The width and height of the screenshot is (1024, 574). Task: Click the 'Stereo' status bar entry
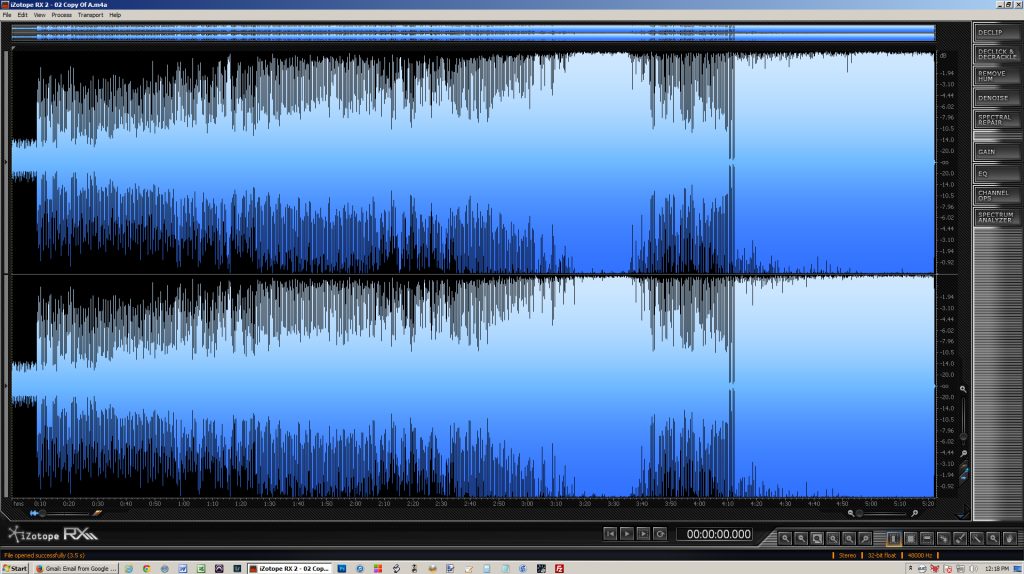click(847, 555)
